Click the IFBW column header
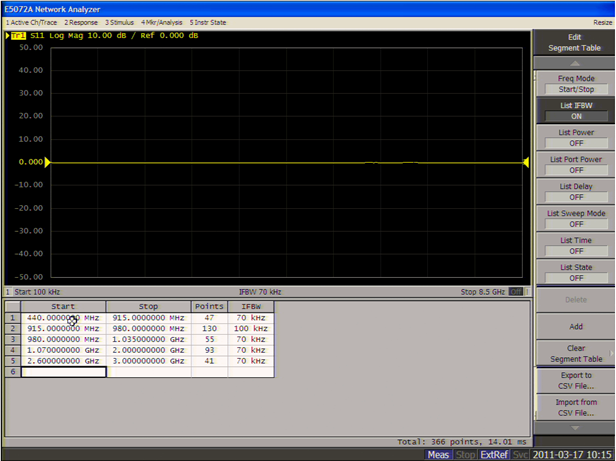Image resolution: width=616 pixels, height=461 pixels. (251, 307)
